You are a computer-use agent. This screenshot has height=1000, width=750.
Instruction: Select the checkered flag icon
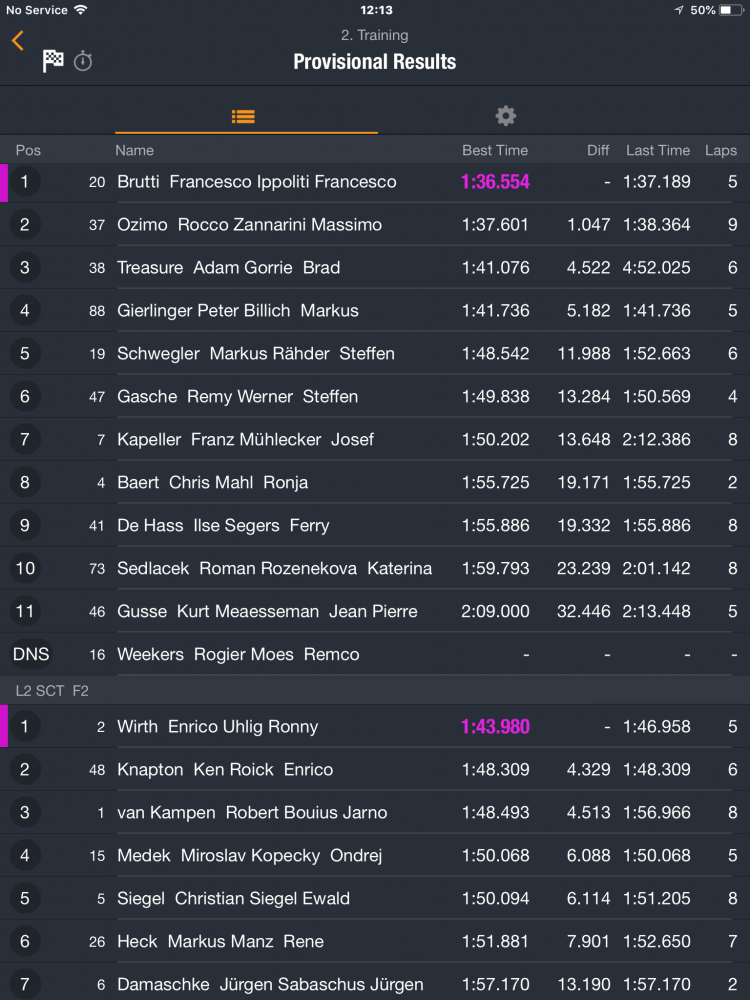coord(53,61)
